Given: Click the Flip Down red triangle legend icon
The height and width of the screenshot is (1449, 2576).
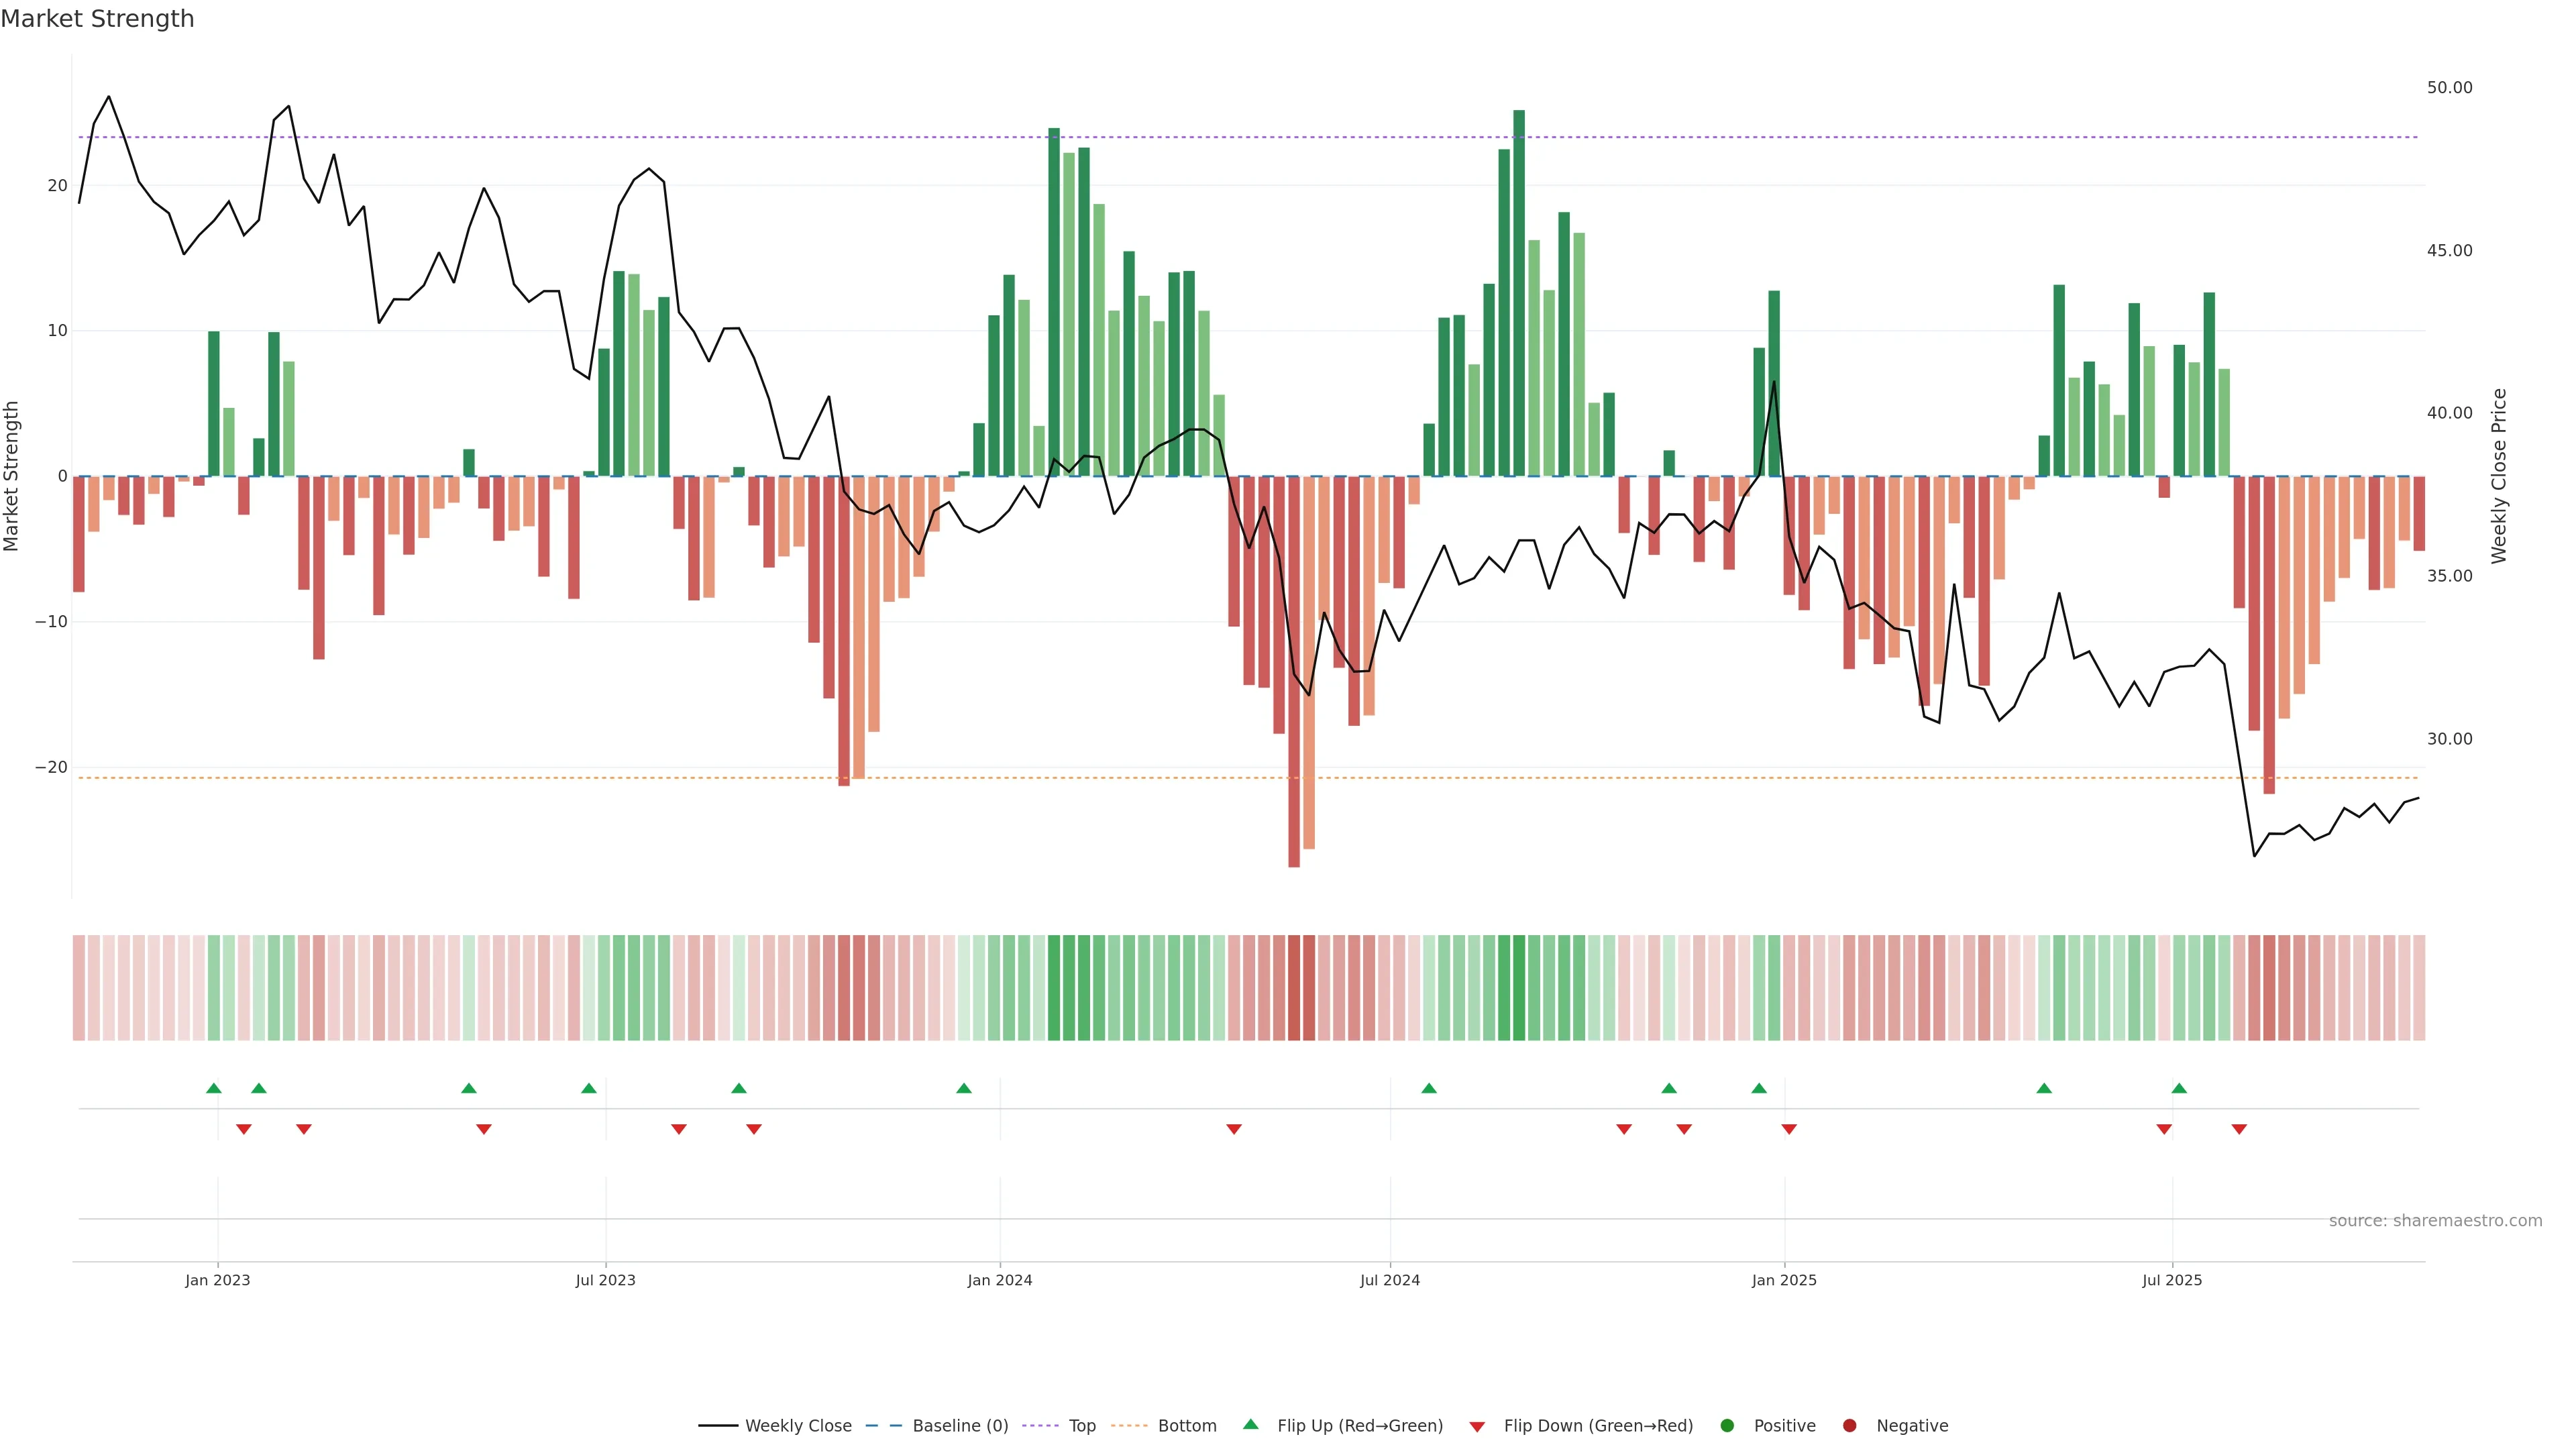Looking at the screenshot, I should 1477,1427.
